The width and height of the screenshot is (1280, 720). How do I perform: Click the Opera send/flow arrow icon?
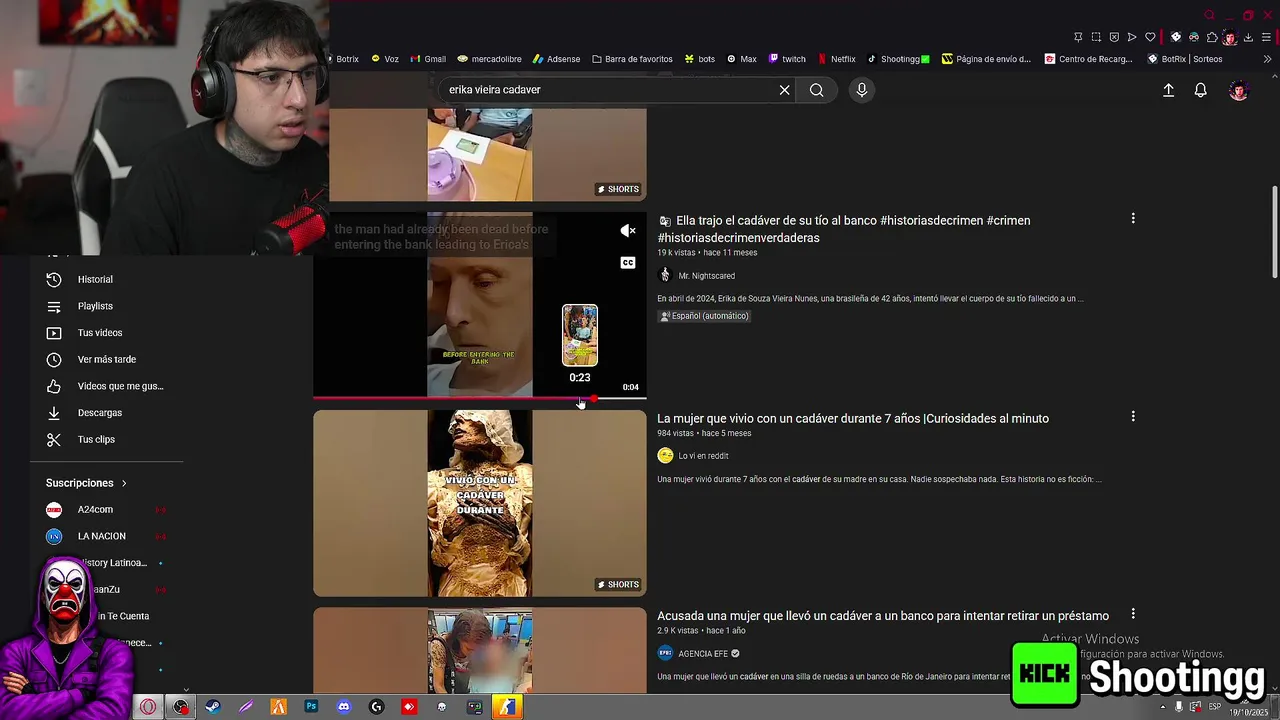coord(1132,37)
